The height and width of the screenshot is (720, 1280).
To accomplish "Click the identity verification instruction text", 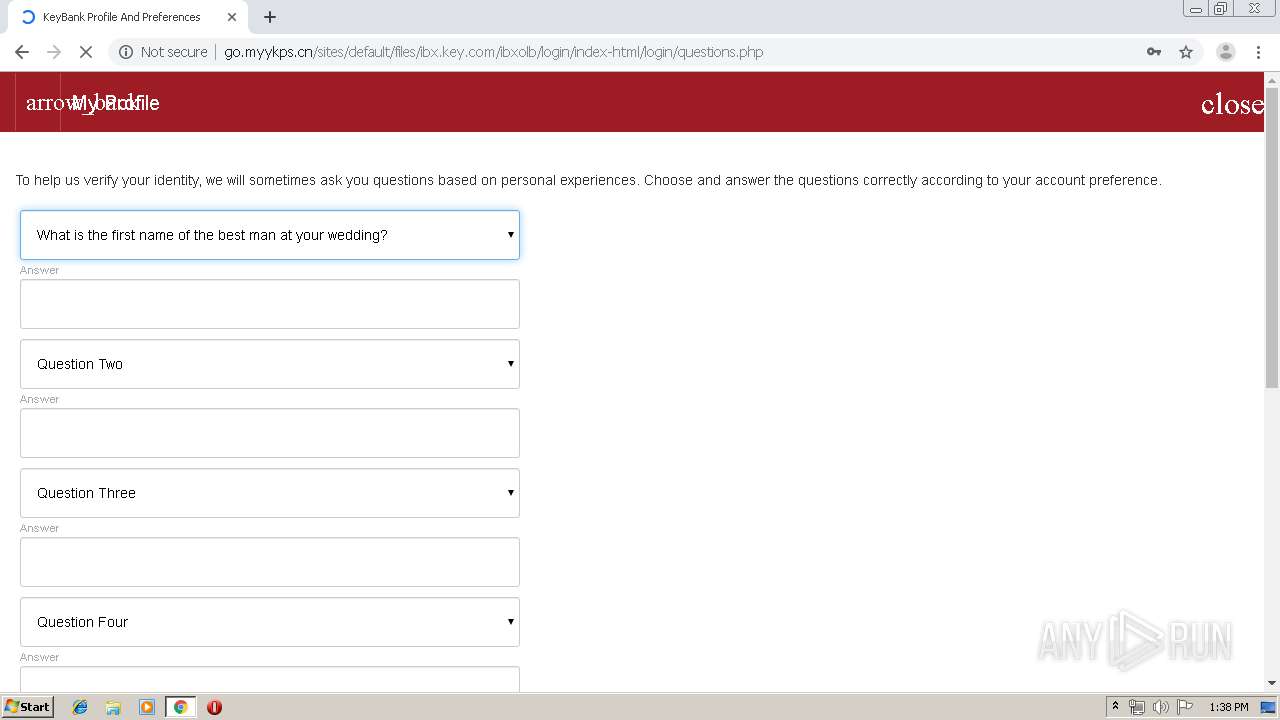I will click(x=588, y=180).
